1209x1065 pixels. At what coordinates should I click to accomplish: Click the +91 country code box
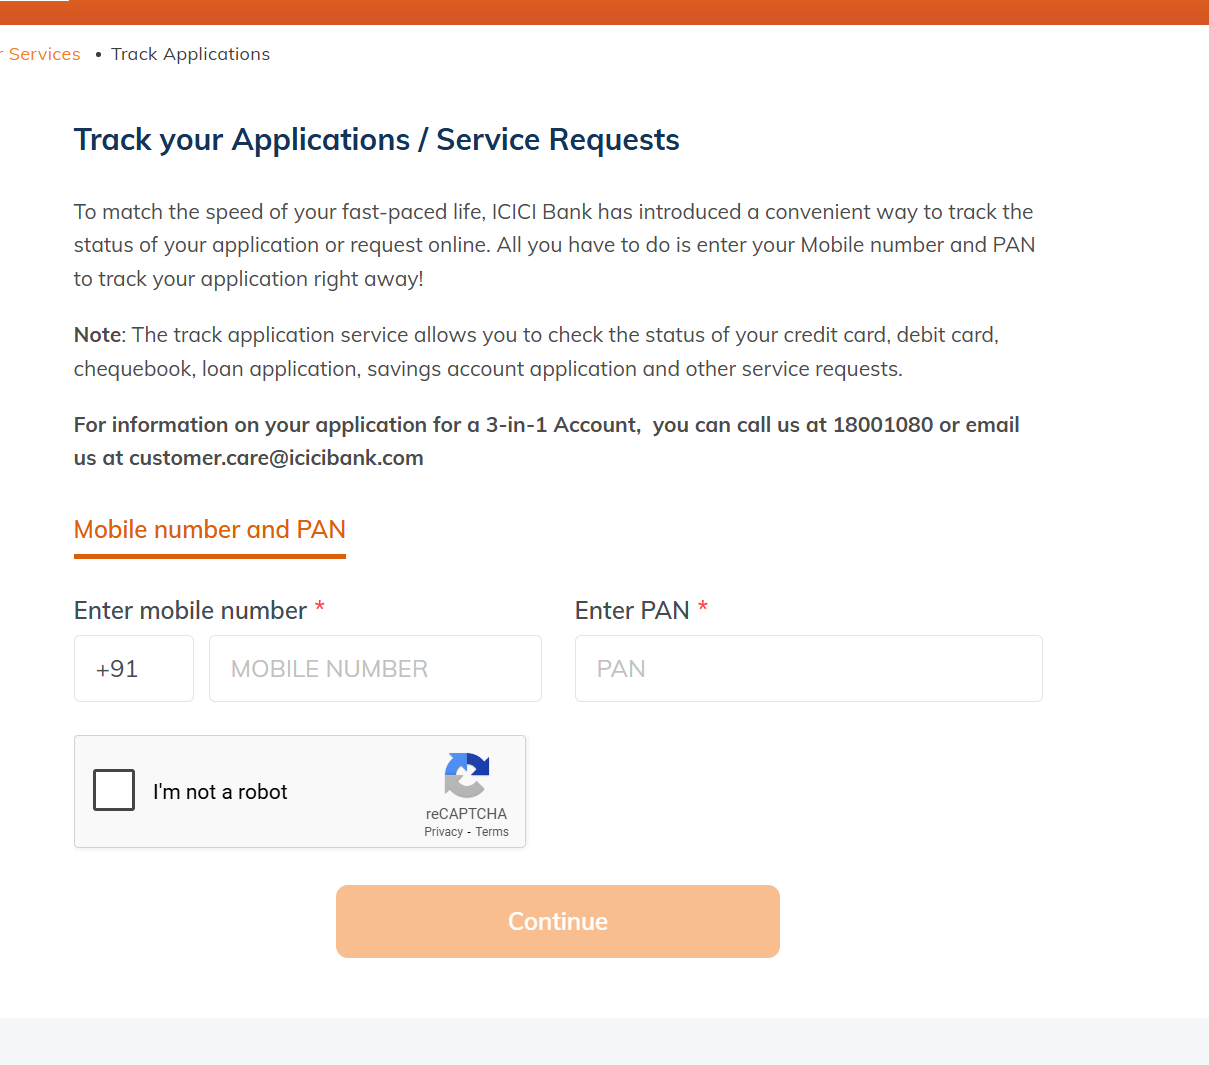tap(134, 669)
